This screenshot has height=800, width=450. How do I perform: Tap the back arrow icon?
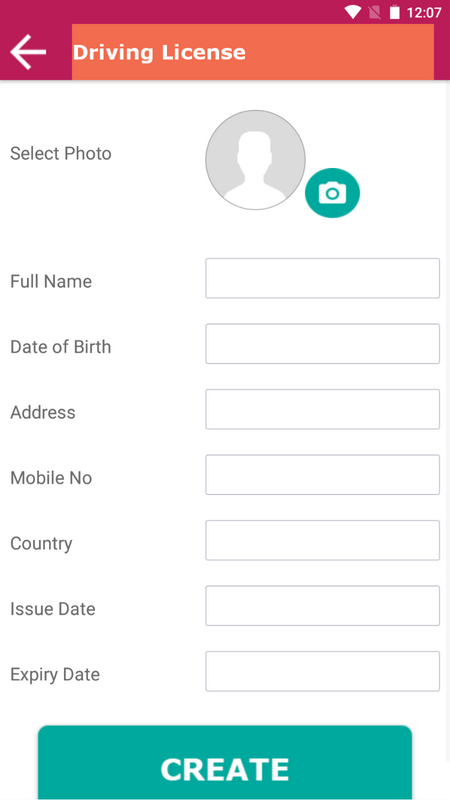pos(28,52)
